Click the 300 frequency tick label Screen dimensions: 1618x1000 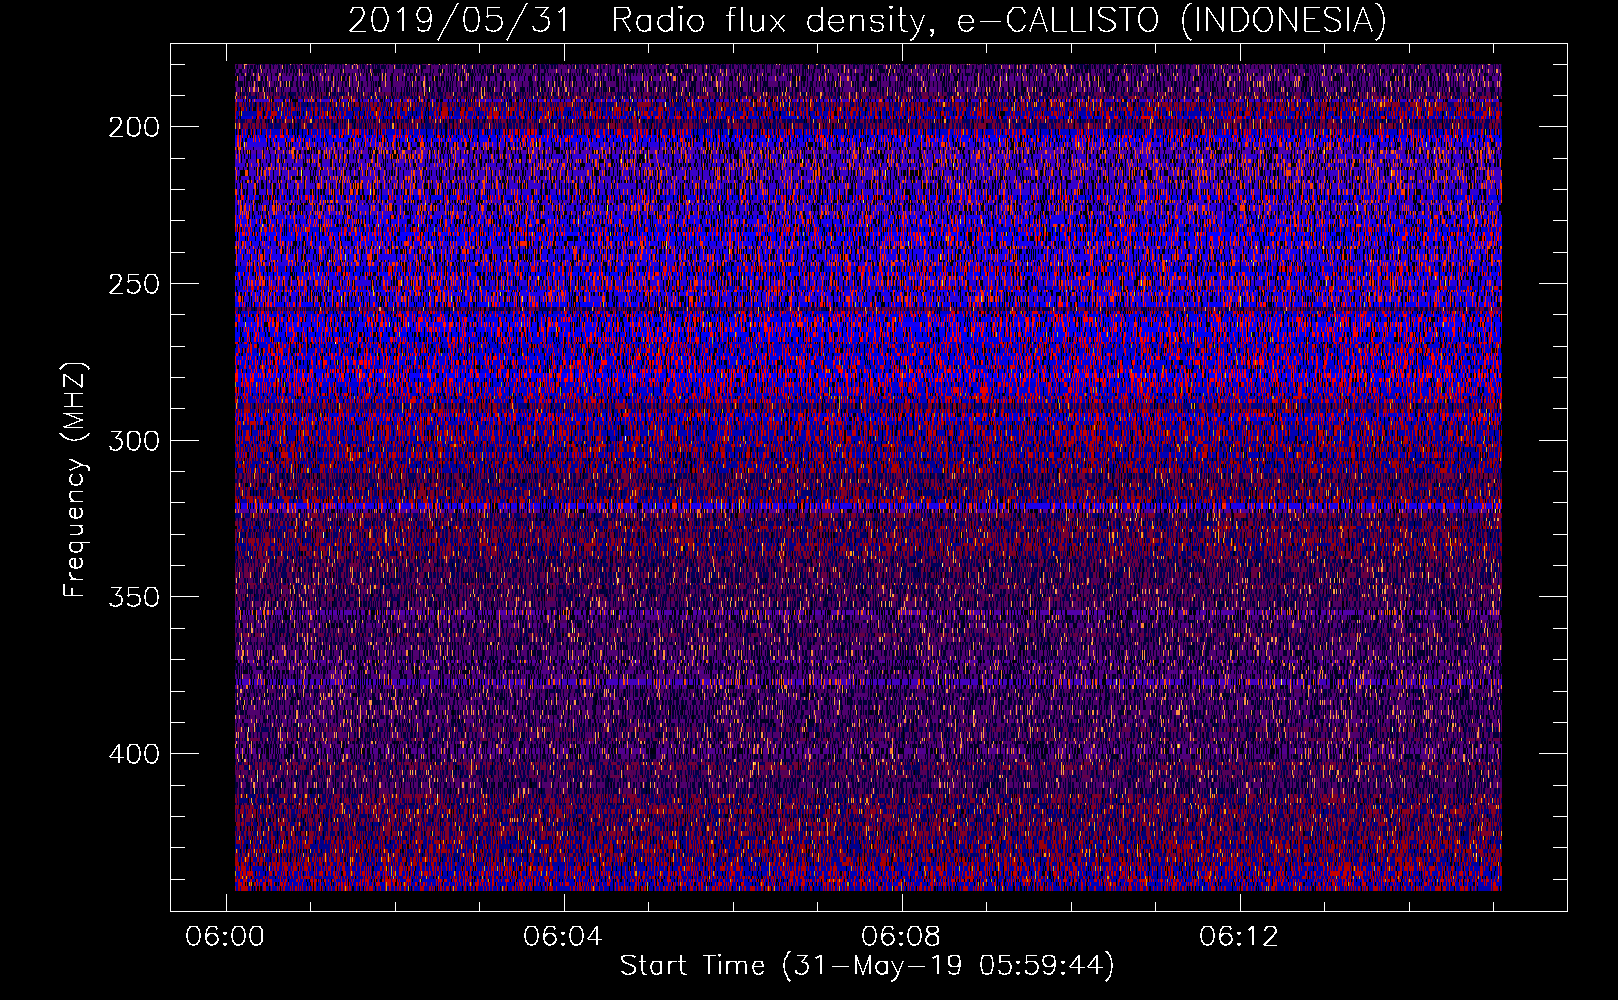(134, 441)
